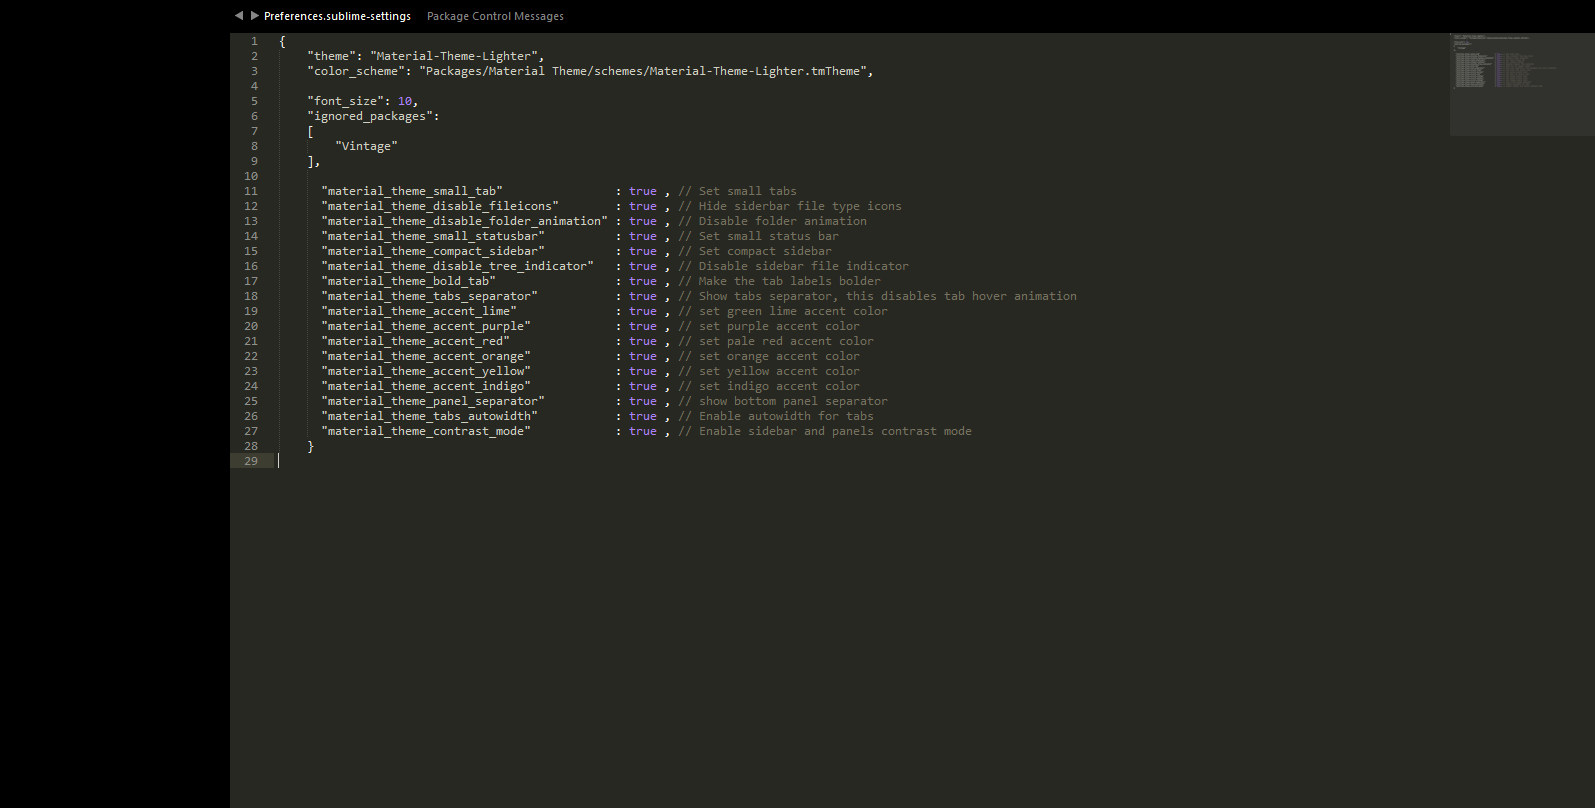The image size is (1595, 808).
Task: Click the true value for accent_lime
Action: coord(643,311)
